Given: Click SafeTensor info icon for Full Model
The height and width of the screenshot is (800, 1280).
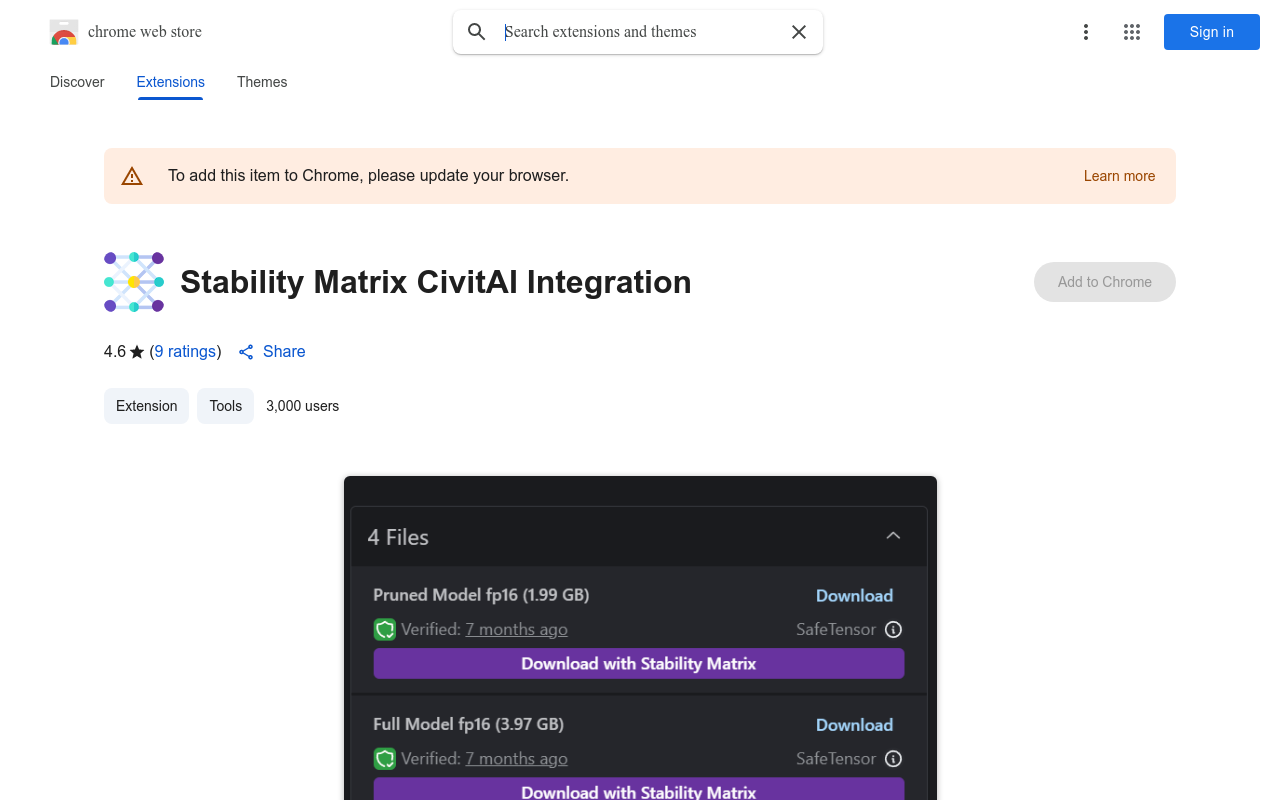Looking at the screenshot, I should click(894, 759).
